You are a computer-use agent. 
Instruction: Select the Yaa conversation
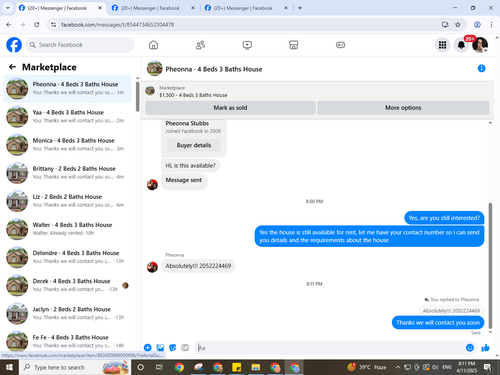tap(68, 116)
